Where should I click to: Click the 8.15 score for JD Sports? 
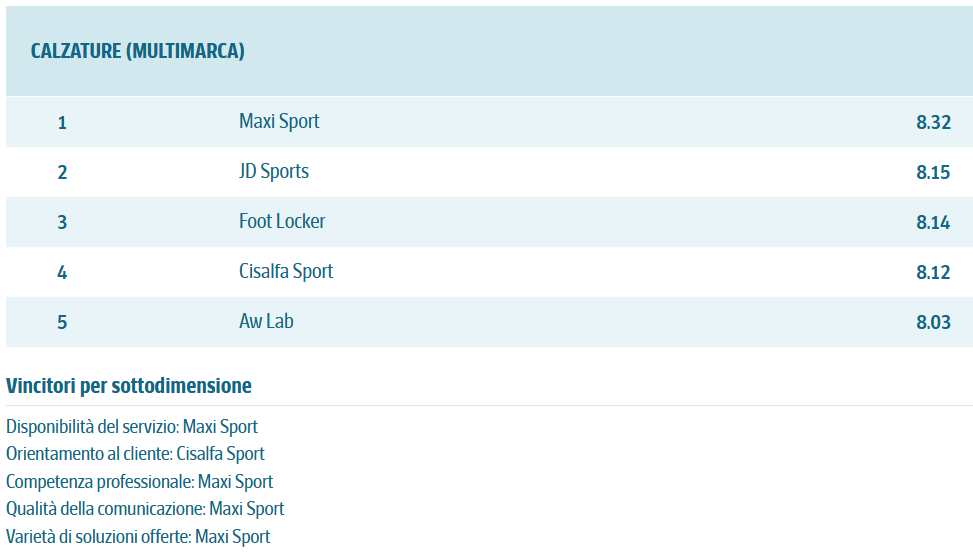coord(933,172)
